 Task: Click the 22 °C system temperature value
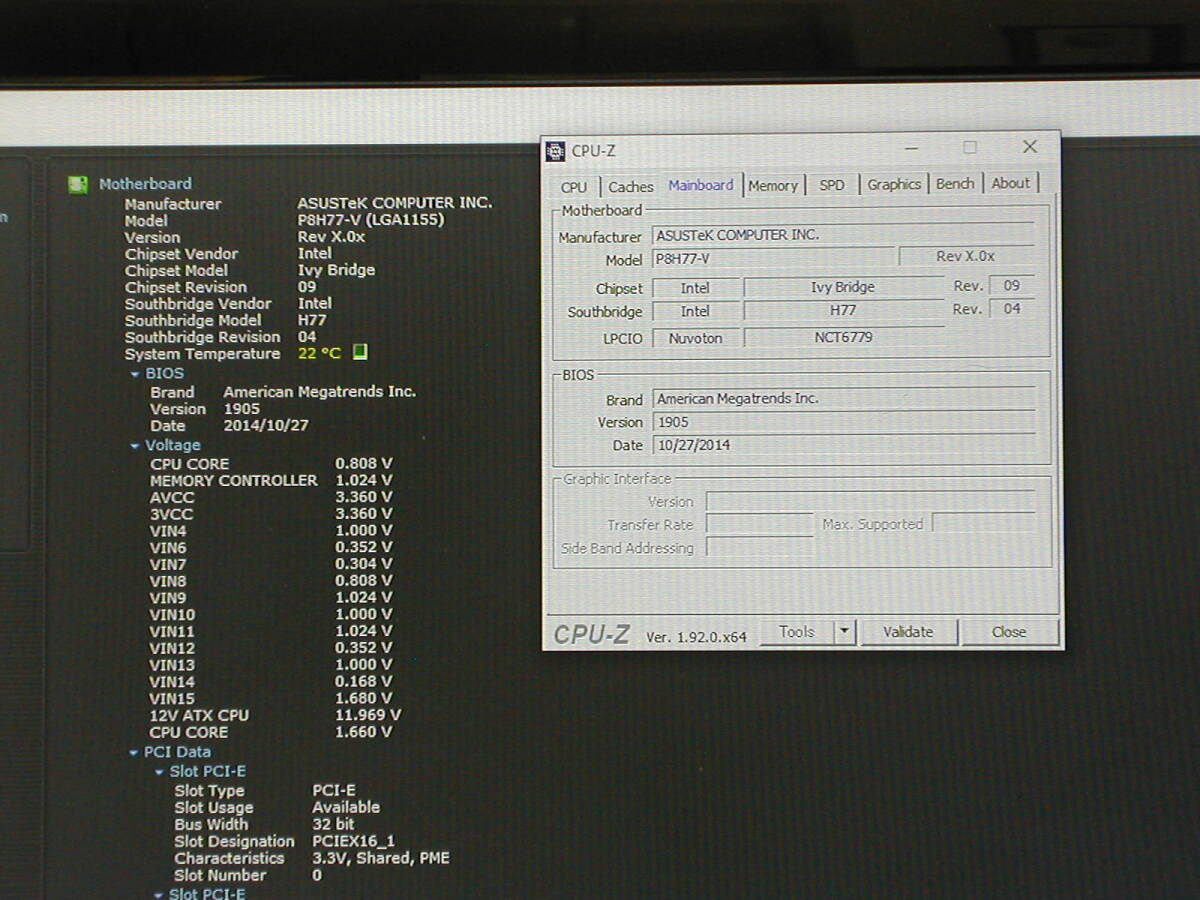pos(319,354)
